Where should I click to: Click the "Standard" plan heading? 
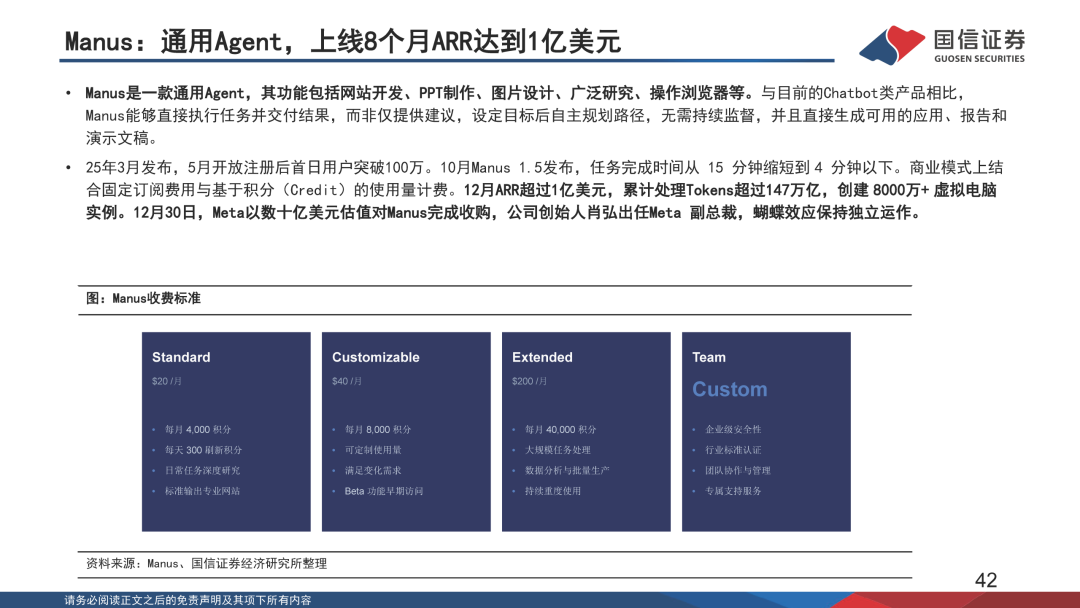181,357
